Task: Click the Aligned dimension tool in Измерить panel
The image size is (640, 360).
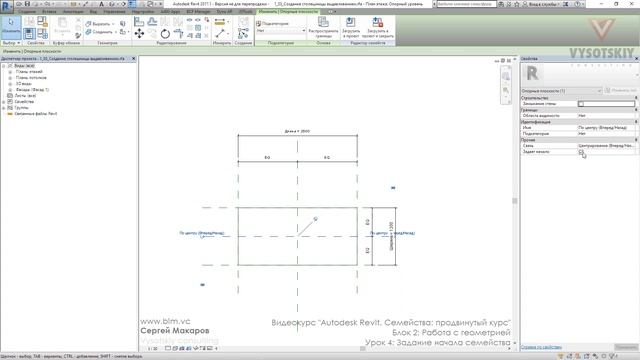Action: tap(220, 22)
